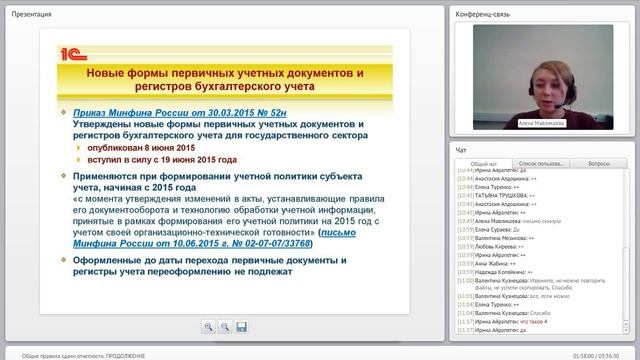Click chat message ТАТЬЯНА ТРУШКОВА: ++
The image size is (640, 360).
(x=496, y=196)
